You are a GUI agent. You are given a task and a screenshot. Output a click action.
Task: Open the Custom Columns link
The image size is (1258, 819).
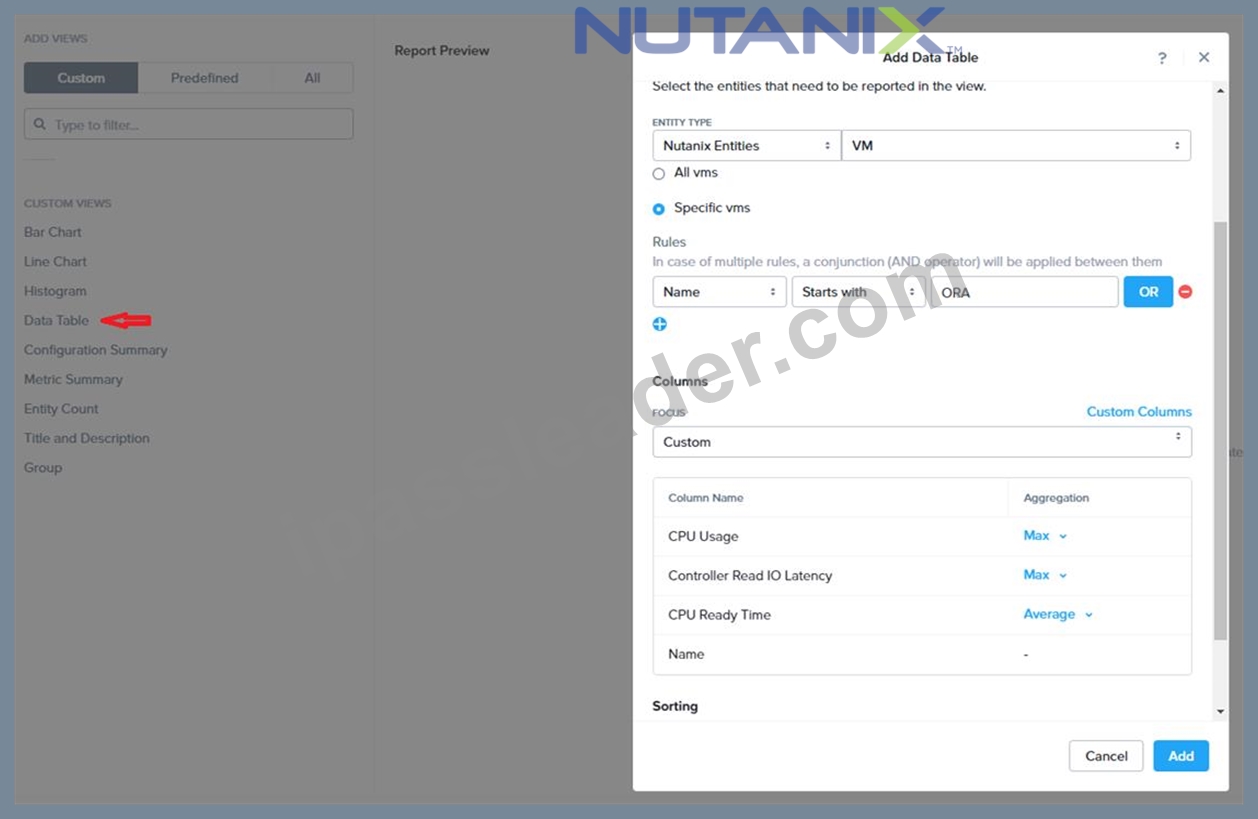1139,412
